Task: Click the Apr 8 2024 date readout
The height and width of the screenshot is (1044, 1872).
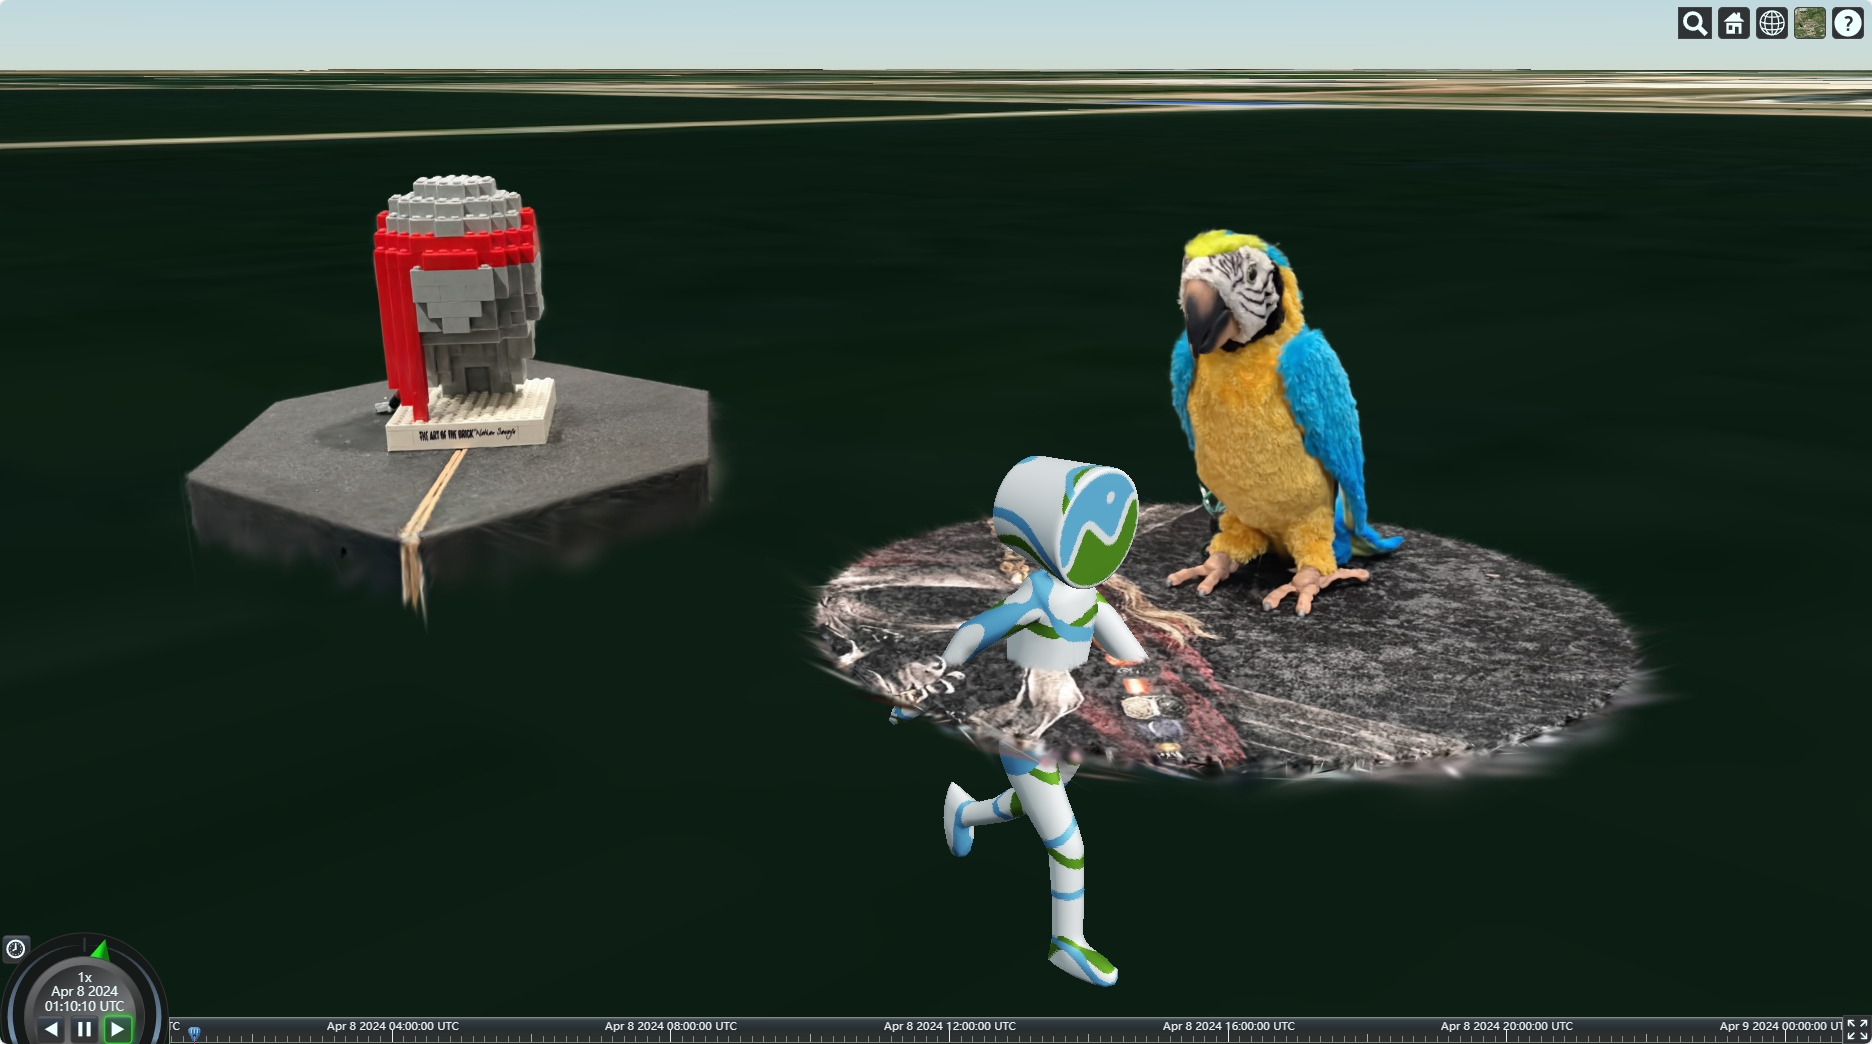Action: tap(85, 991)
